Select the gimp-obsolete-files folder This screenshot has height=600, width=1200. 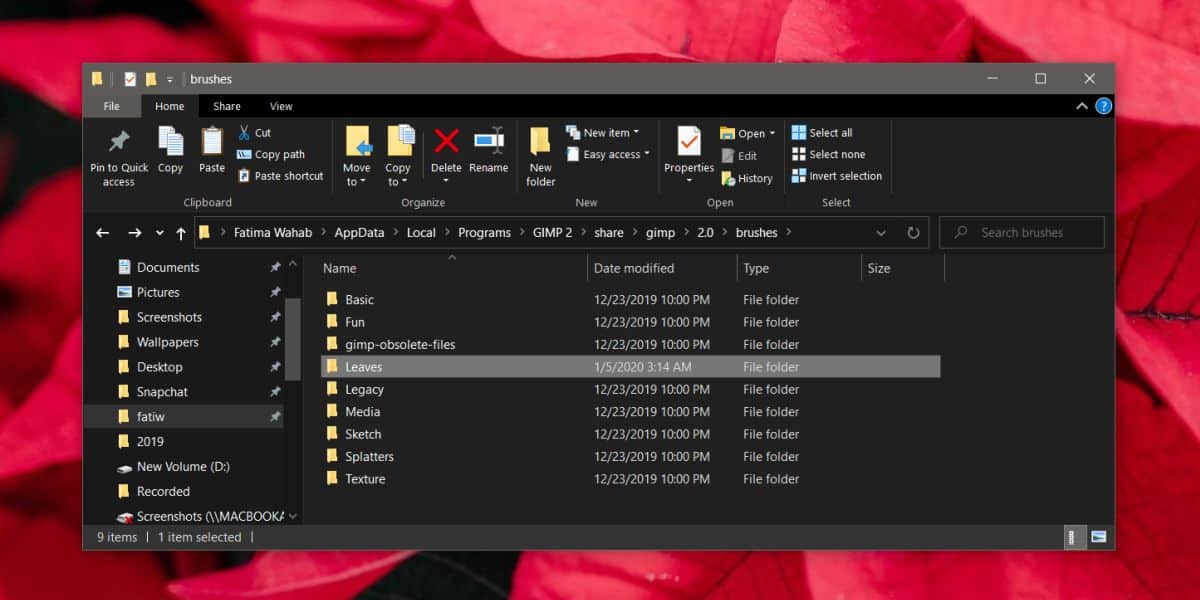pos(630,345)
